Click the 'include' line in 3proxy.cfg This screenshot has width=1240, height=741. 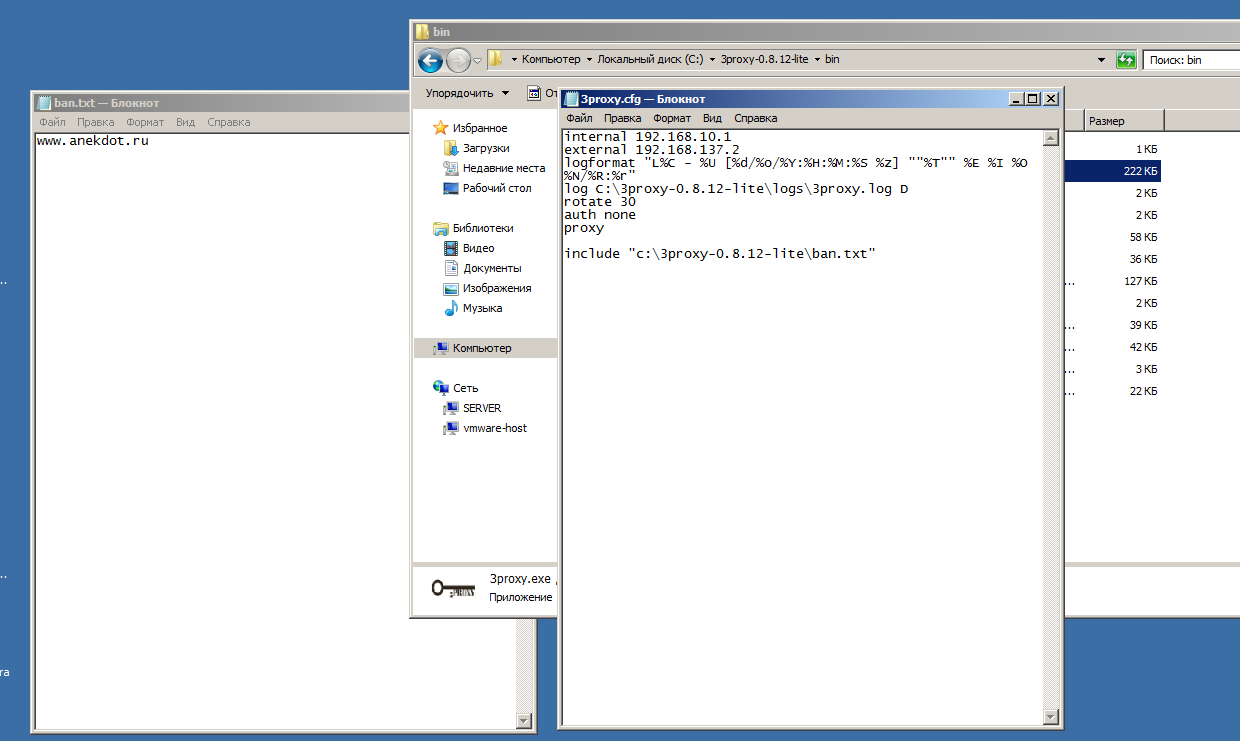point(720,254)
